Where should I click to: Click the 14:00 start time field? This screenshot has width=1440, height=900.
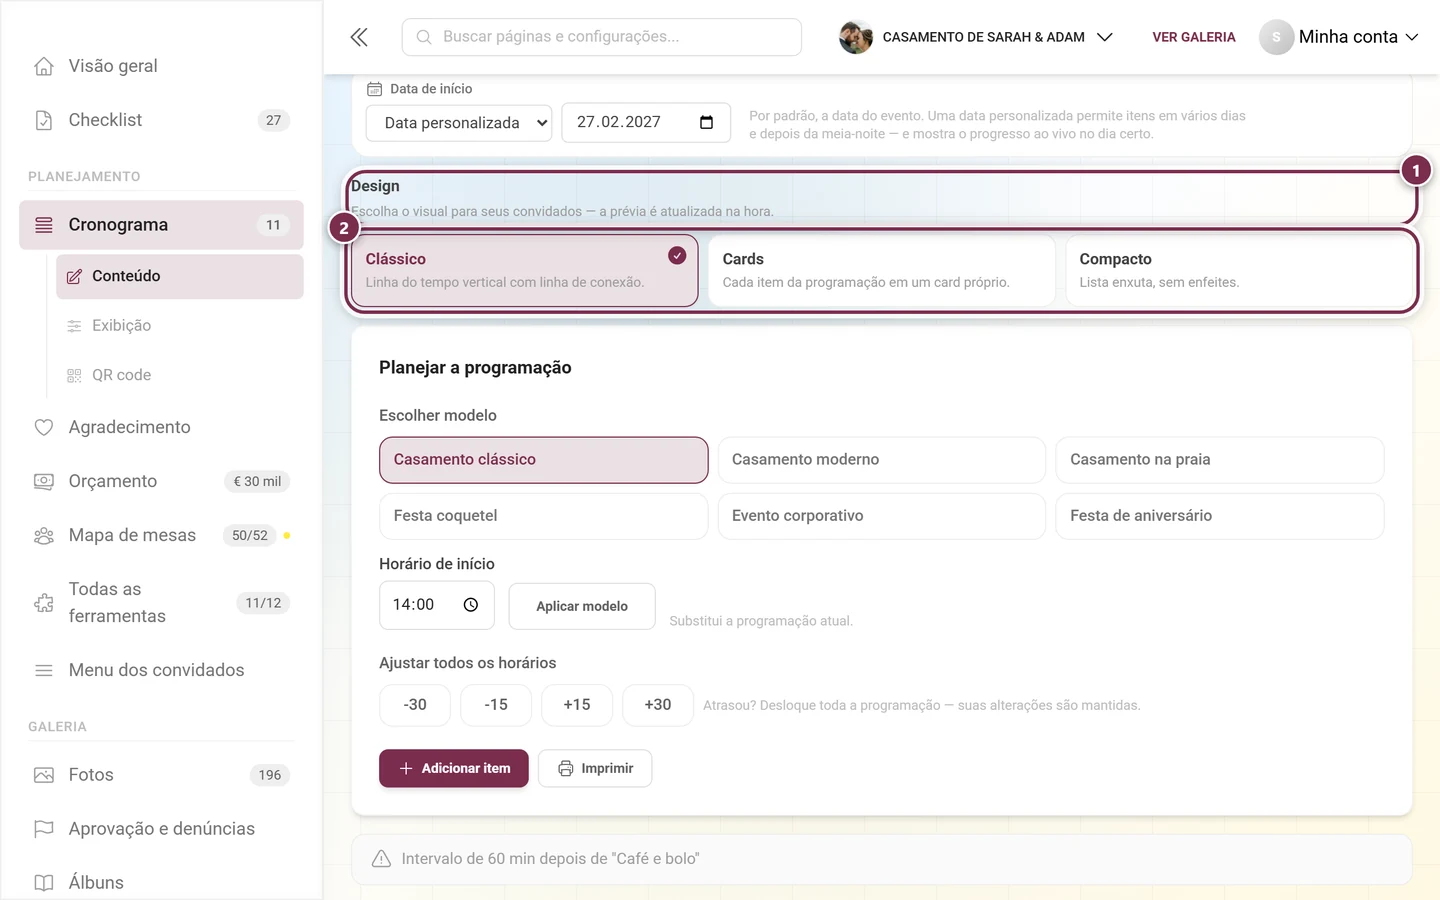tap(437, 605)
